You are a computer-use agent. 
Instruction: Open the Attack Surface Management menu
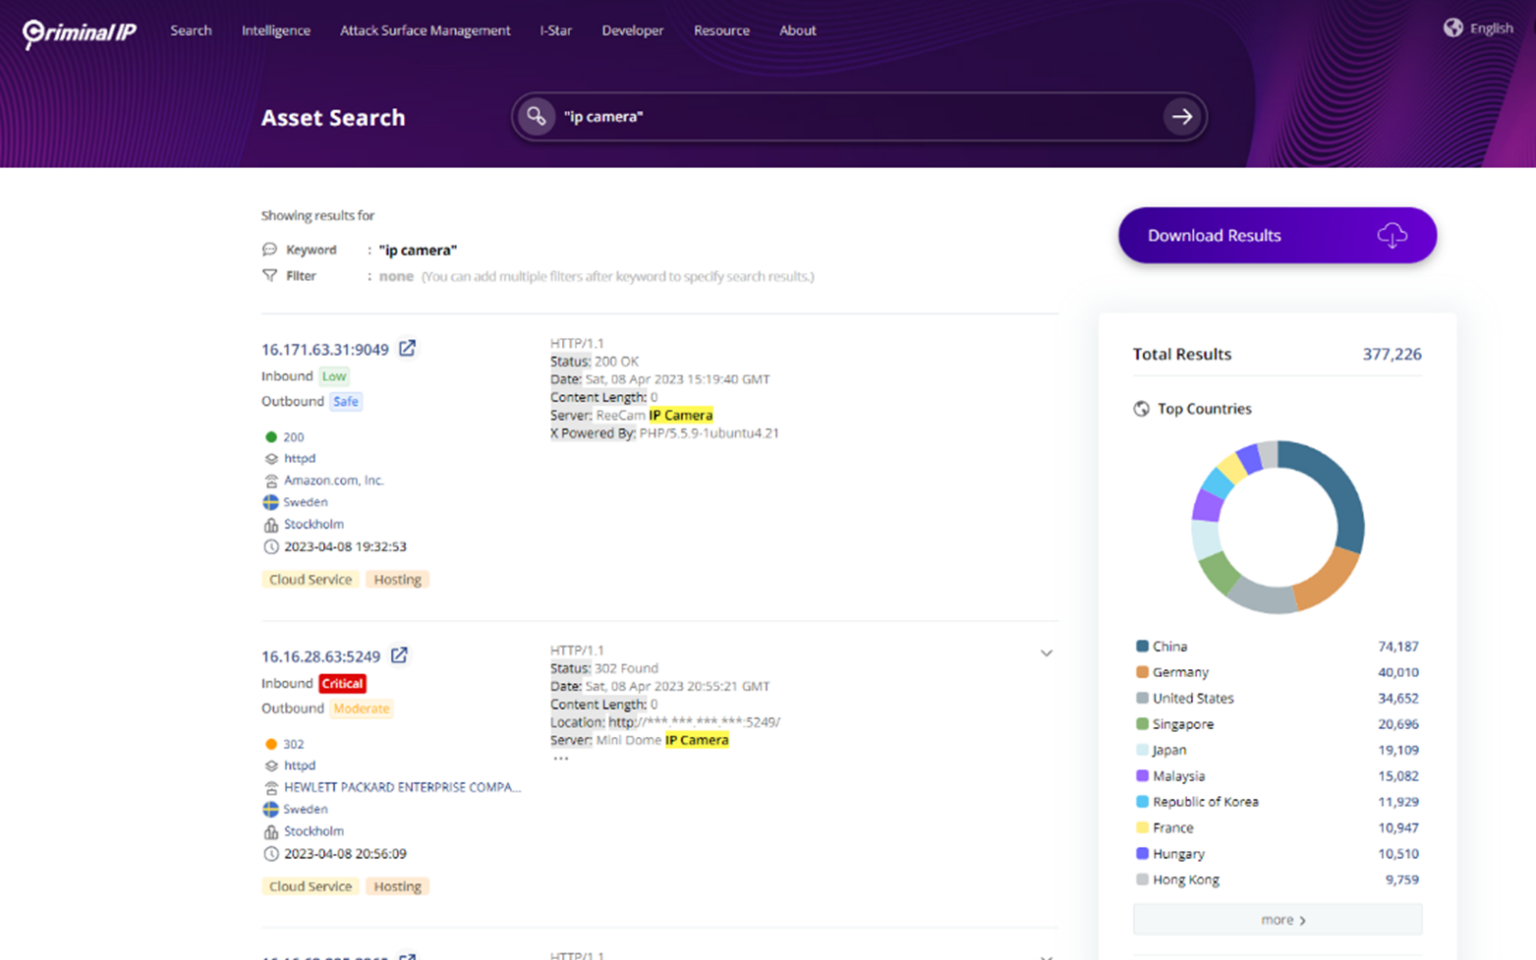pos(424,30)
